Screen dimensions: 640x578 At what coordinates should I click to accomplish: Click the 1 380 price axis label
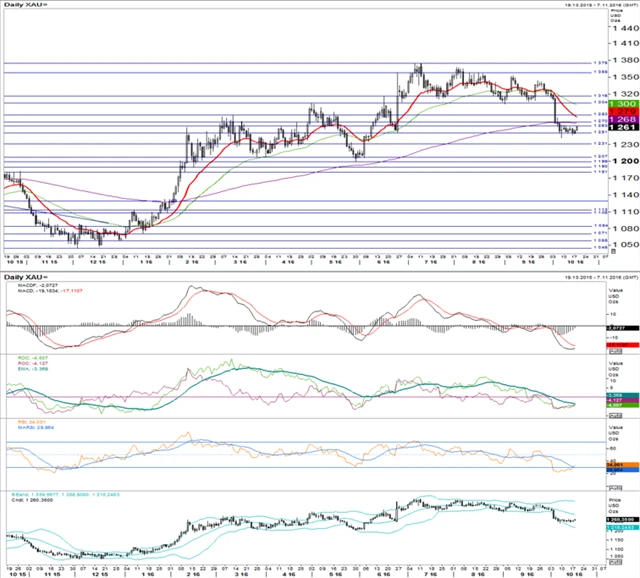pos(622,60)
